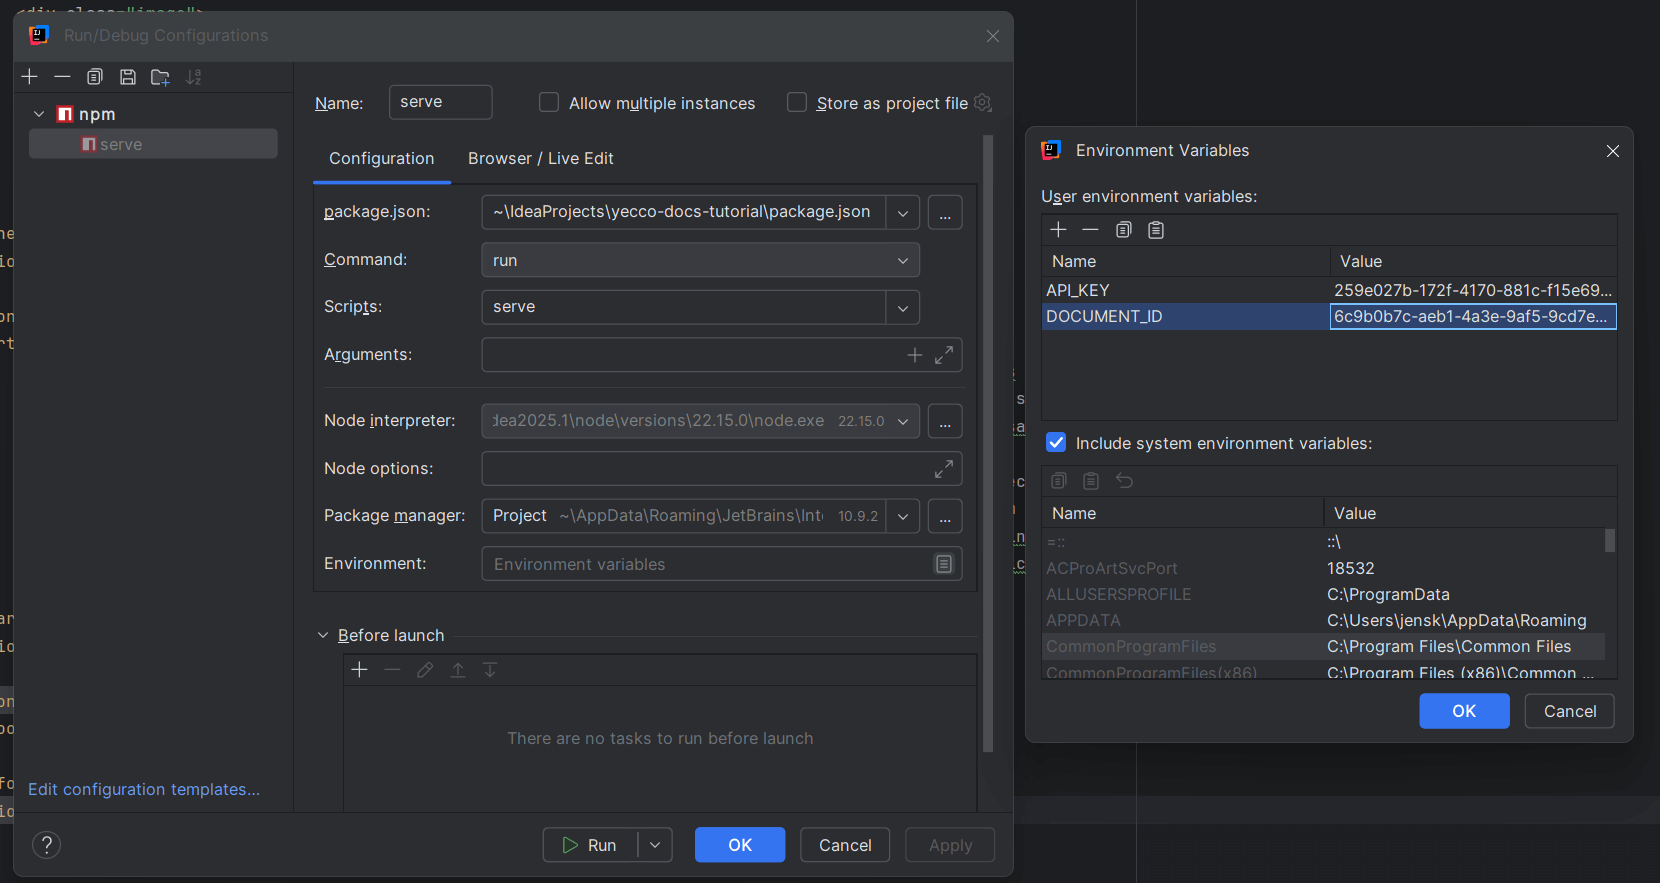Select ACProArtSvcPort system variable row
1660x883 pixels.
click(1323, 568)
